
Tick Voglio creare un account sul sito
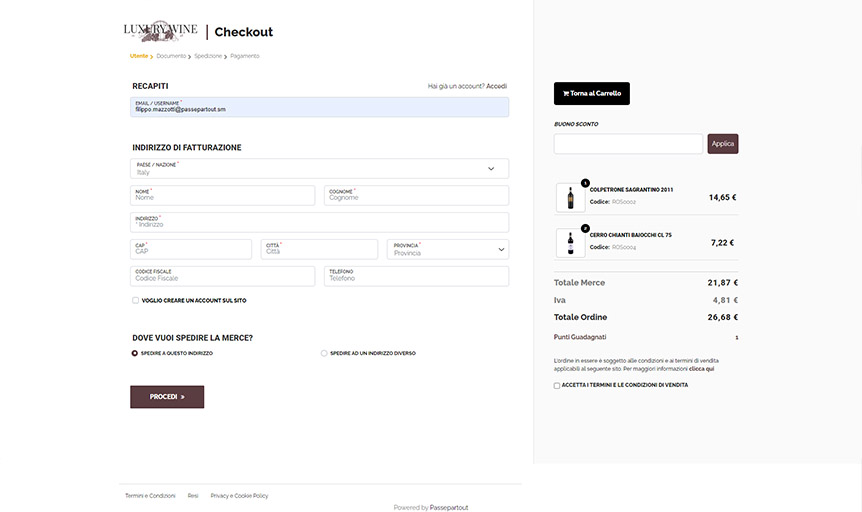(x=136, y=300)
